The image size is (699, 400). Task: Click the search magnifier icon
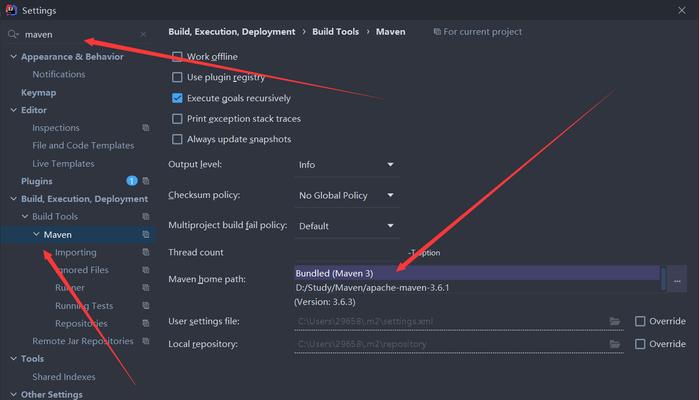[x=13, y=34]
